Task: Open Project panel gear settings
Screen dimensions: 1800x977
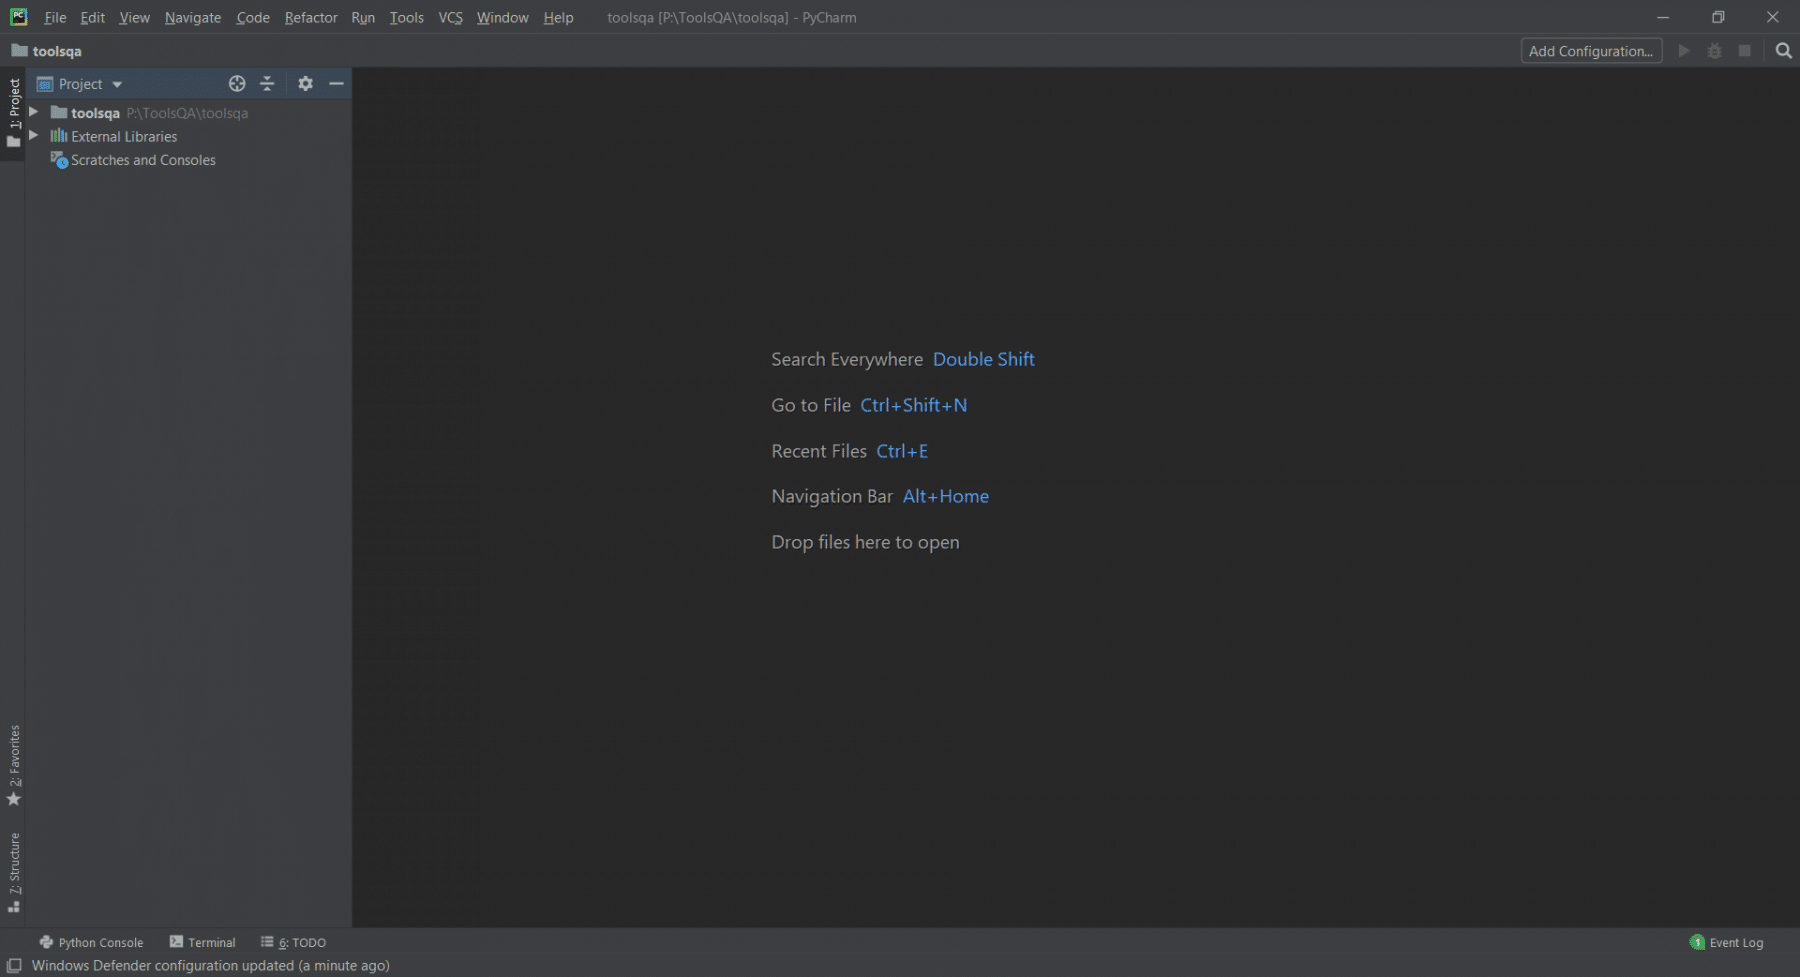Action: [306, 84]
